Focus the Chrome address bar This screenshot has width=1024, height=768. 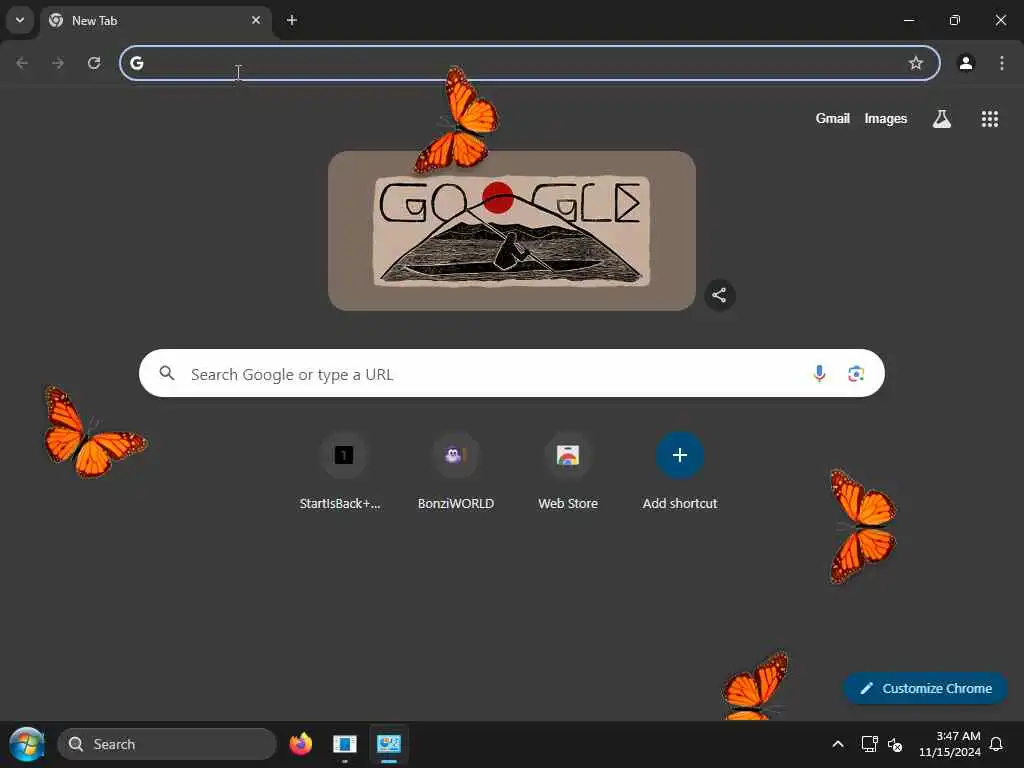pyautogui.click(x=530, y=63)
